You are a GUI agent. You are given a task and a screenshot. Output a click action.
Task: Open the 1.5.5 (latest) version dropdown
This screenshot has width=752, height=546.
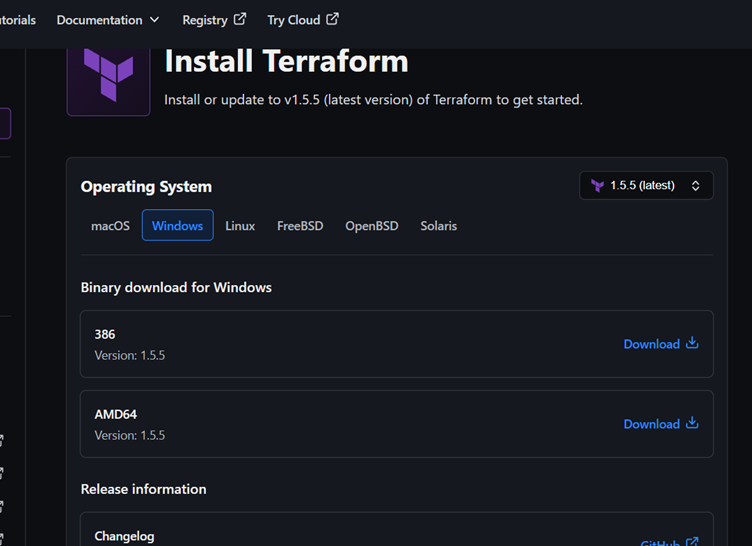coord(646,186)
